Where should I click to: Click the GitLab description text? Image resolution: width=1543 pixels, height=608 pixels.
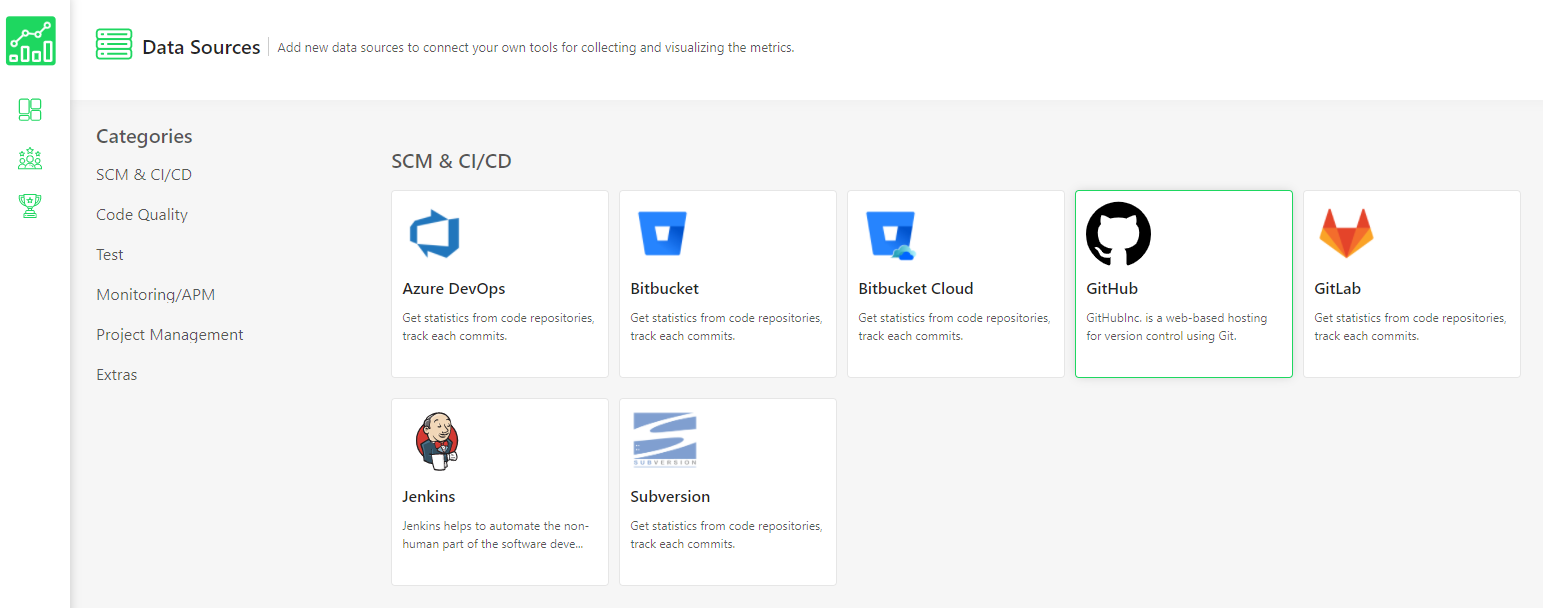(x=1410, y=327)
